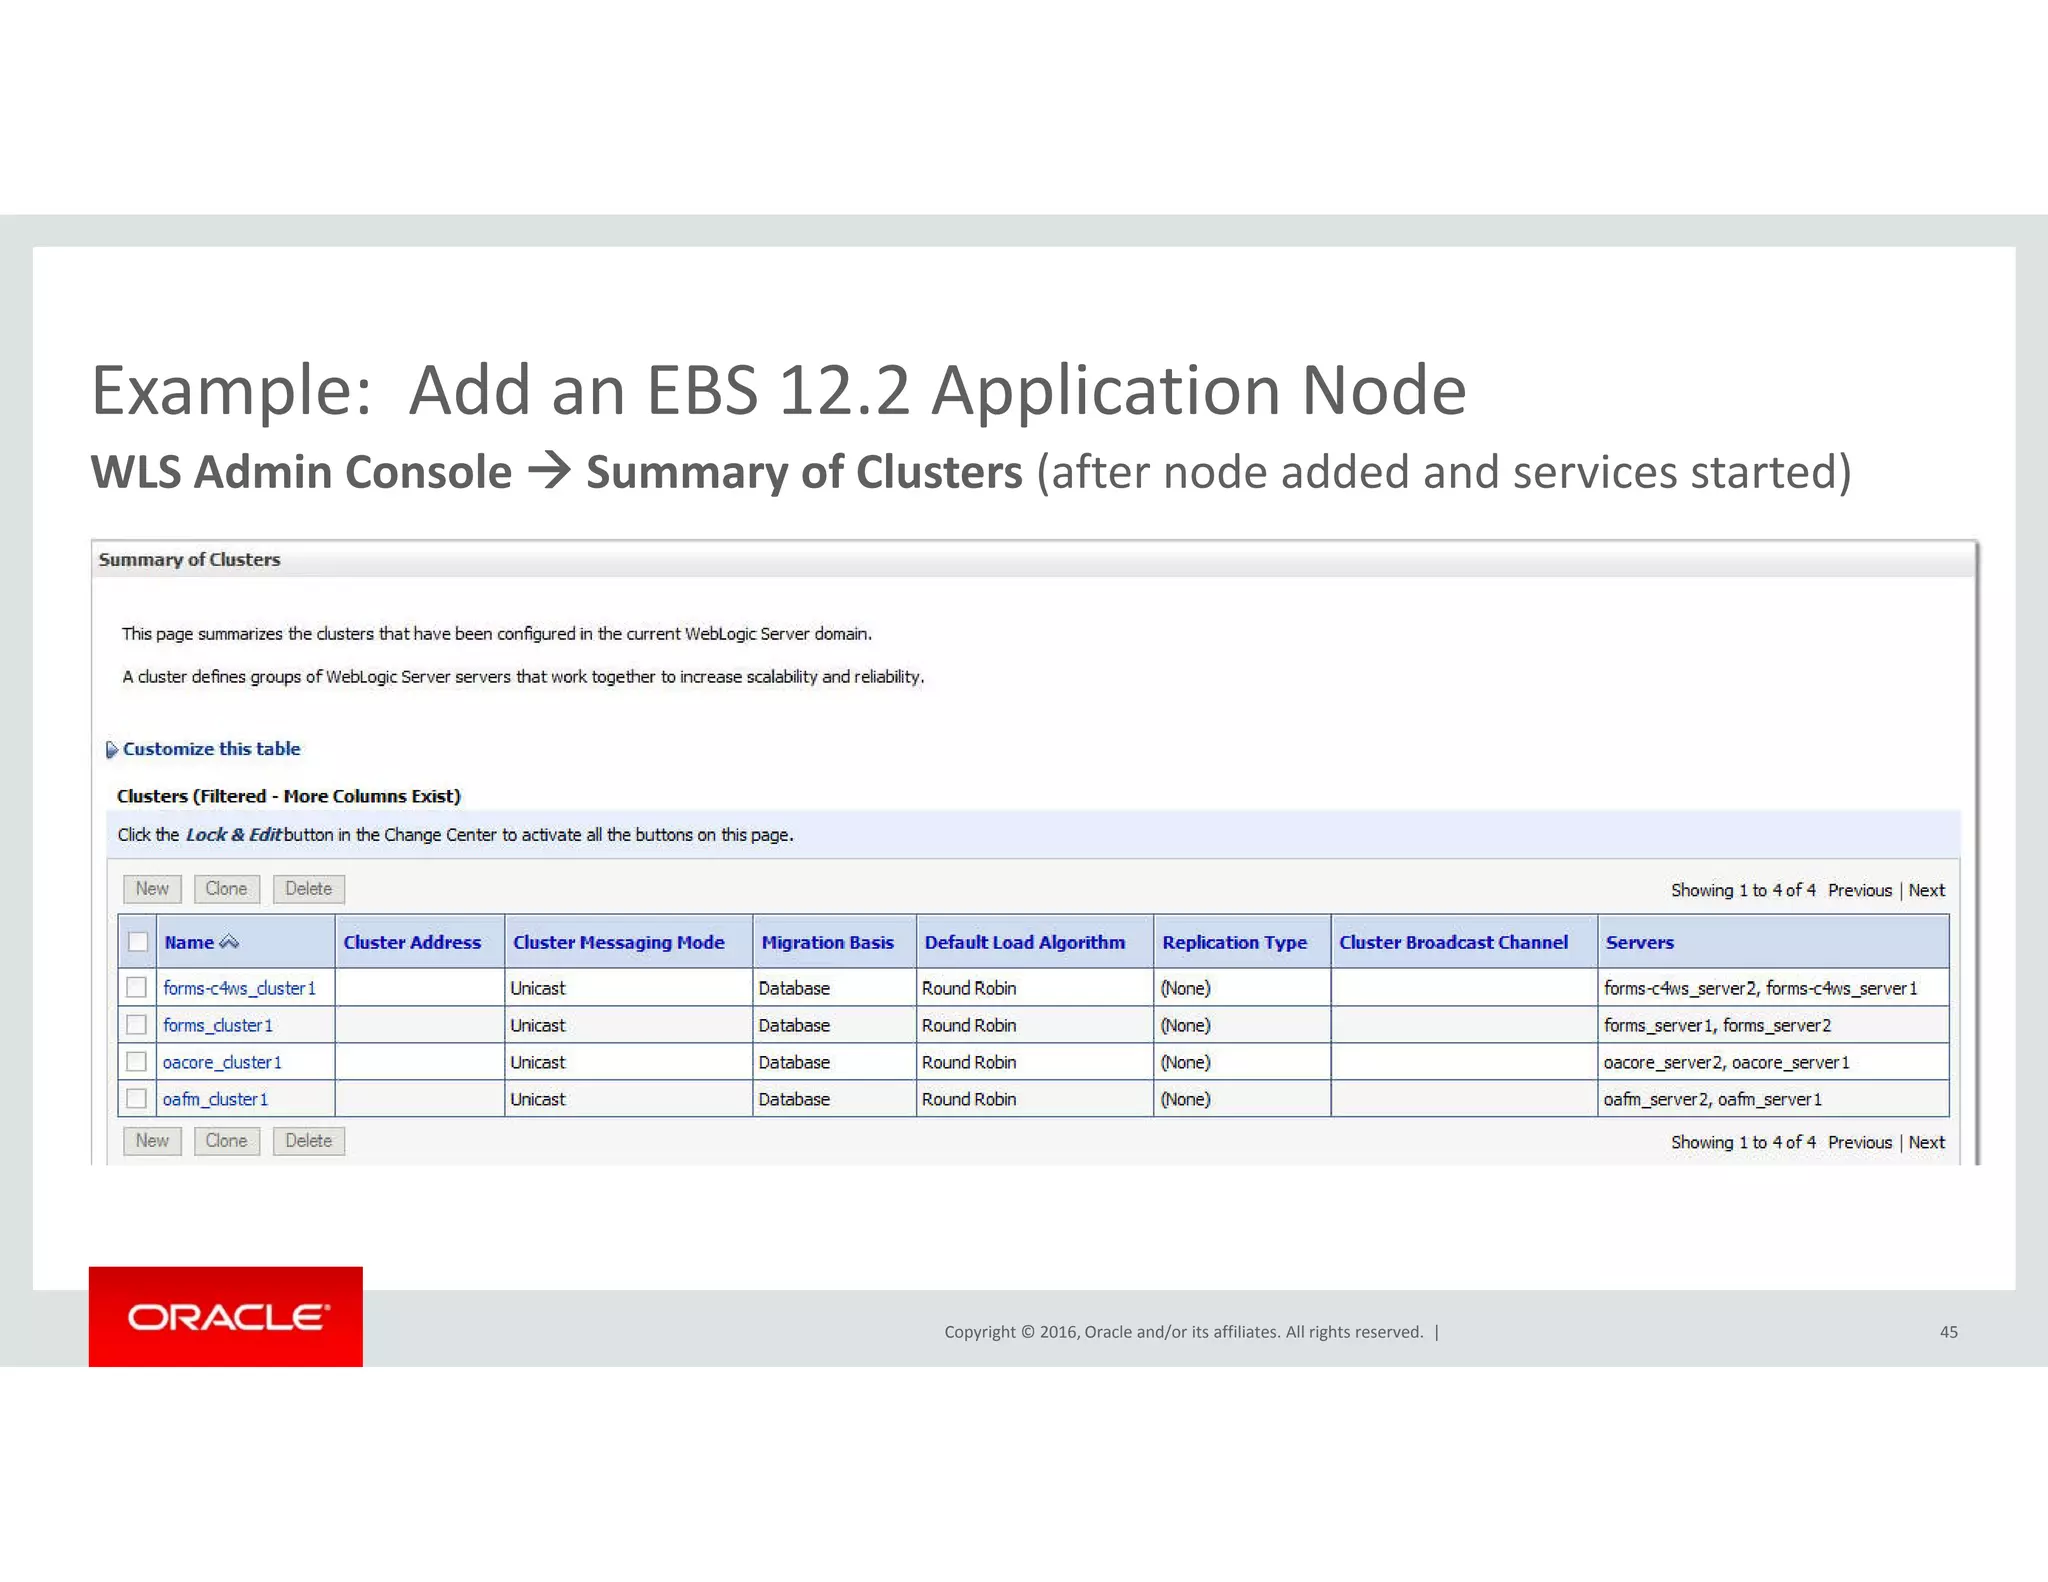Select the oacore_cluster1 row checkbox

tap(137, 1062)
